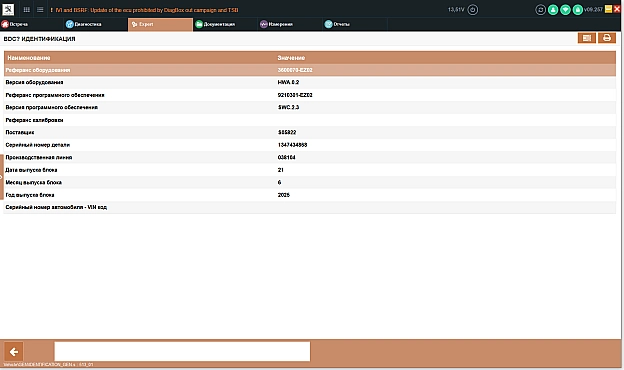The height and width of the screenshot is (370, 624).
Task: Click the back arrow button
Action: pos(14,352)
